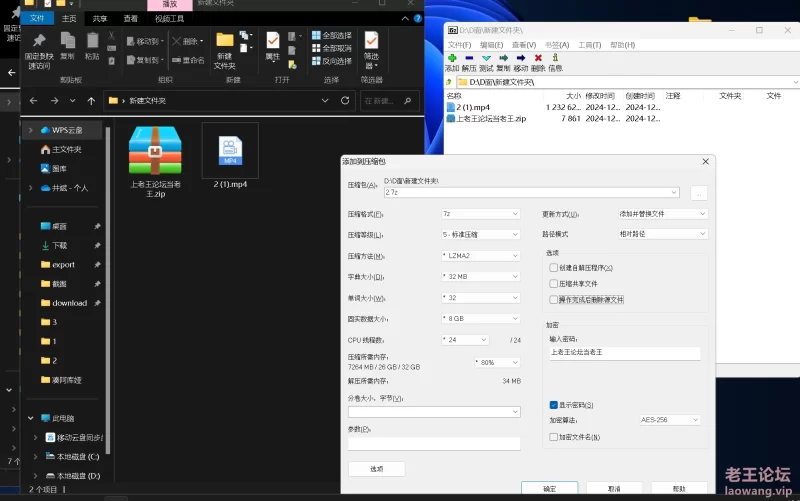The height and width of the screenshot is (501, 800).
Task: Open the 工具(T) menu in 7-Zip
Action: pyautogui.click(x=589, y=45)
